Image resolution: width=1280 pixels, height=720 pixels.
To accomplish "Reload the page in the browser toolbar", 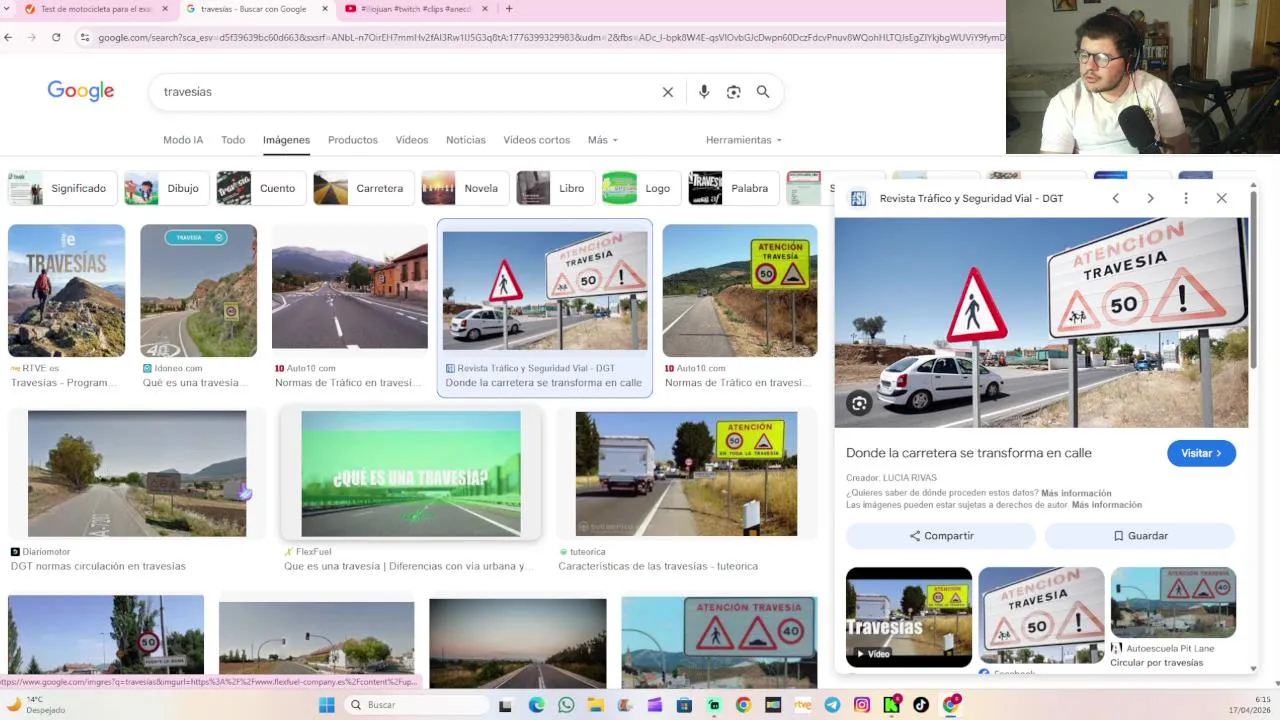I will pyautogui.click(x=56, y=38).
